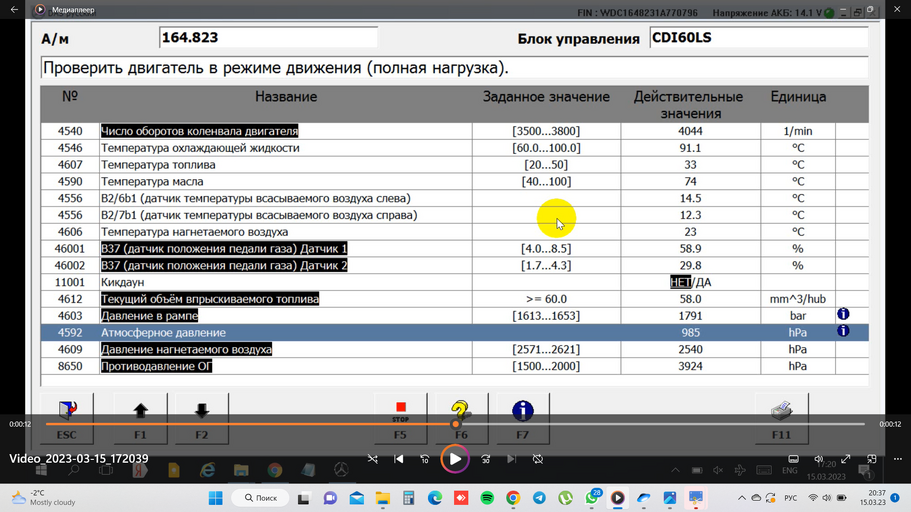This screenshot has width=911, height=512.
Task: Play the video in the media player
Action: [455, 459]
